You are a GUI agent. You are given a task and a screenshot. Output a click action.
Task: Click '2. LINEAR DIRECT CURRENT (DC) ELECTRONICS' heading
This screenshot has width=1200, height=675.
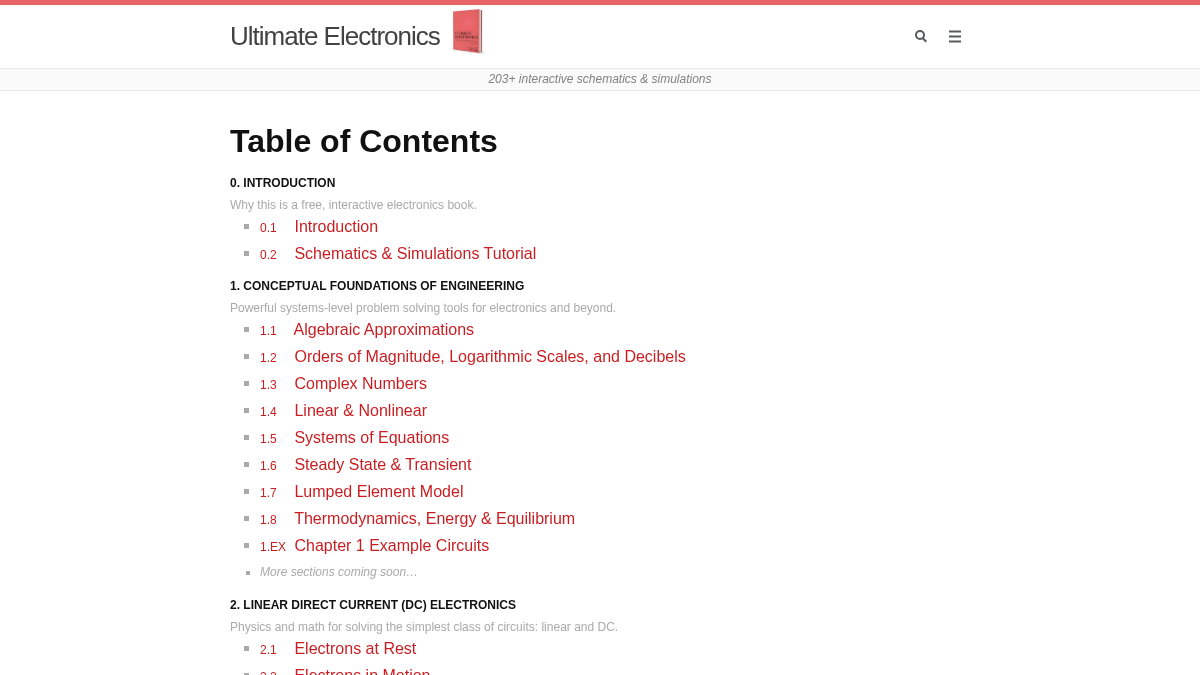point(373,605)
